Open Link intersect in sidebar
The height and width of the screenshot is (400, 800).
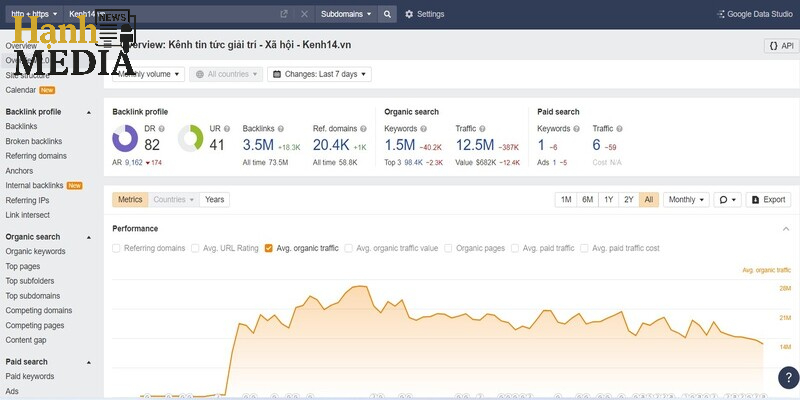[28, 215]
